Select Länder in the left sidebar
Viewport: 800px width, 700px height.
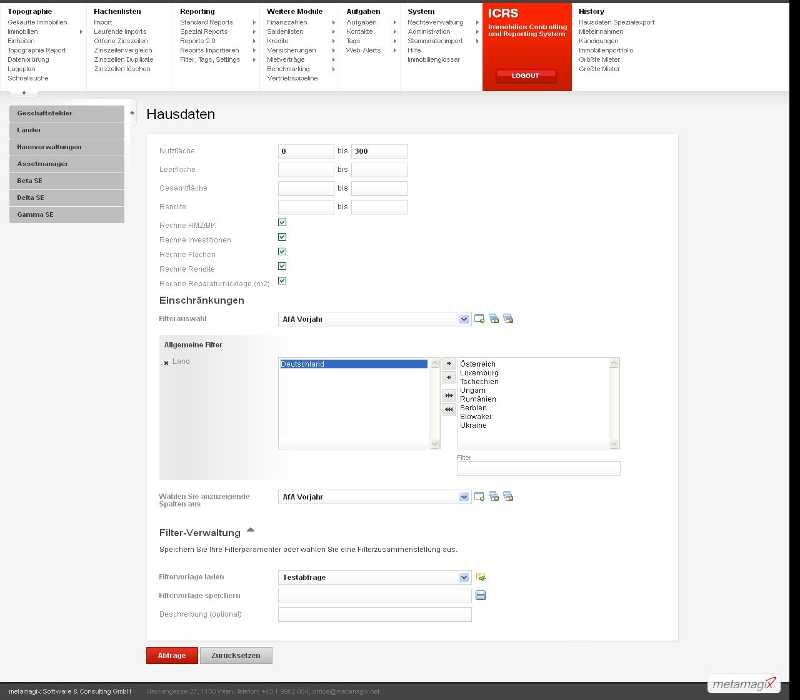(x=66, y=130)
